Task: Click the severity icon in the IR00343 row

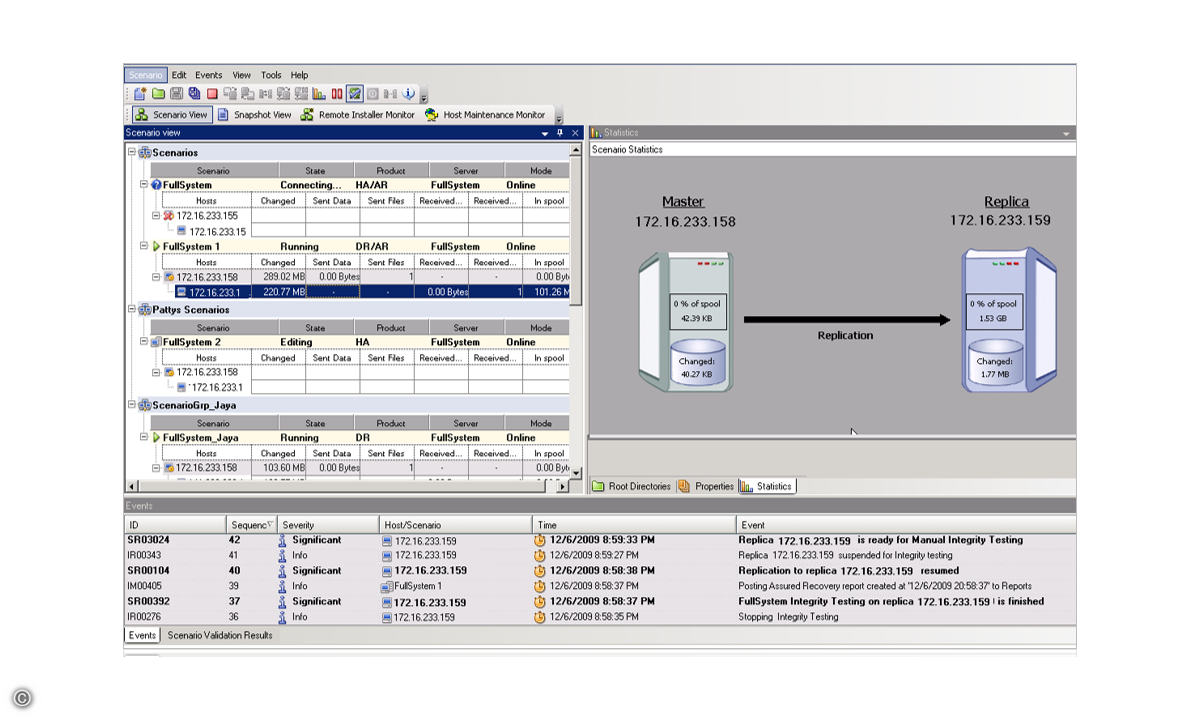Action: [x=283, y=555]
